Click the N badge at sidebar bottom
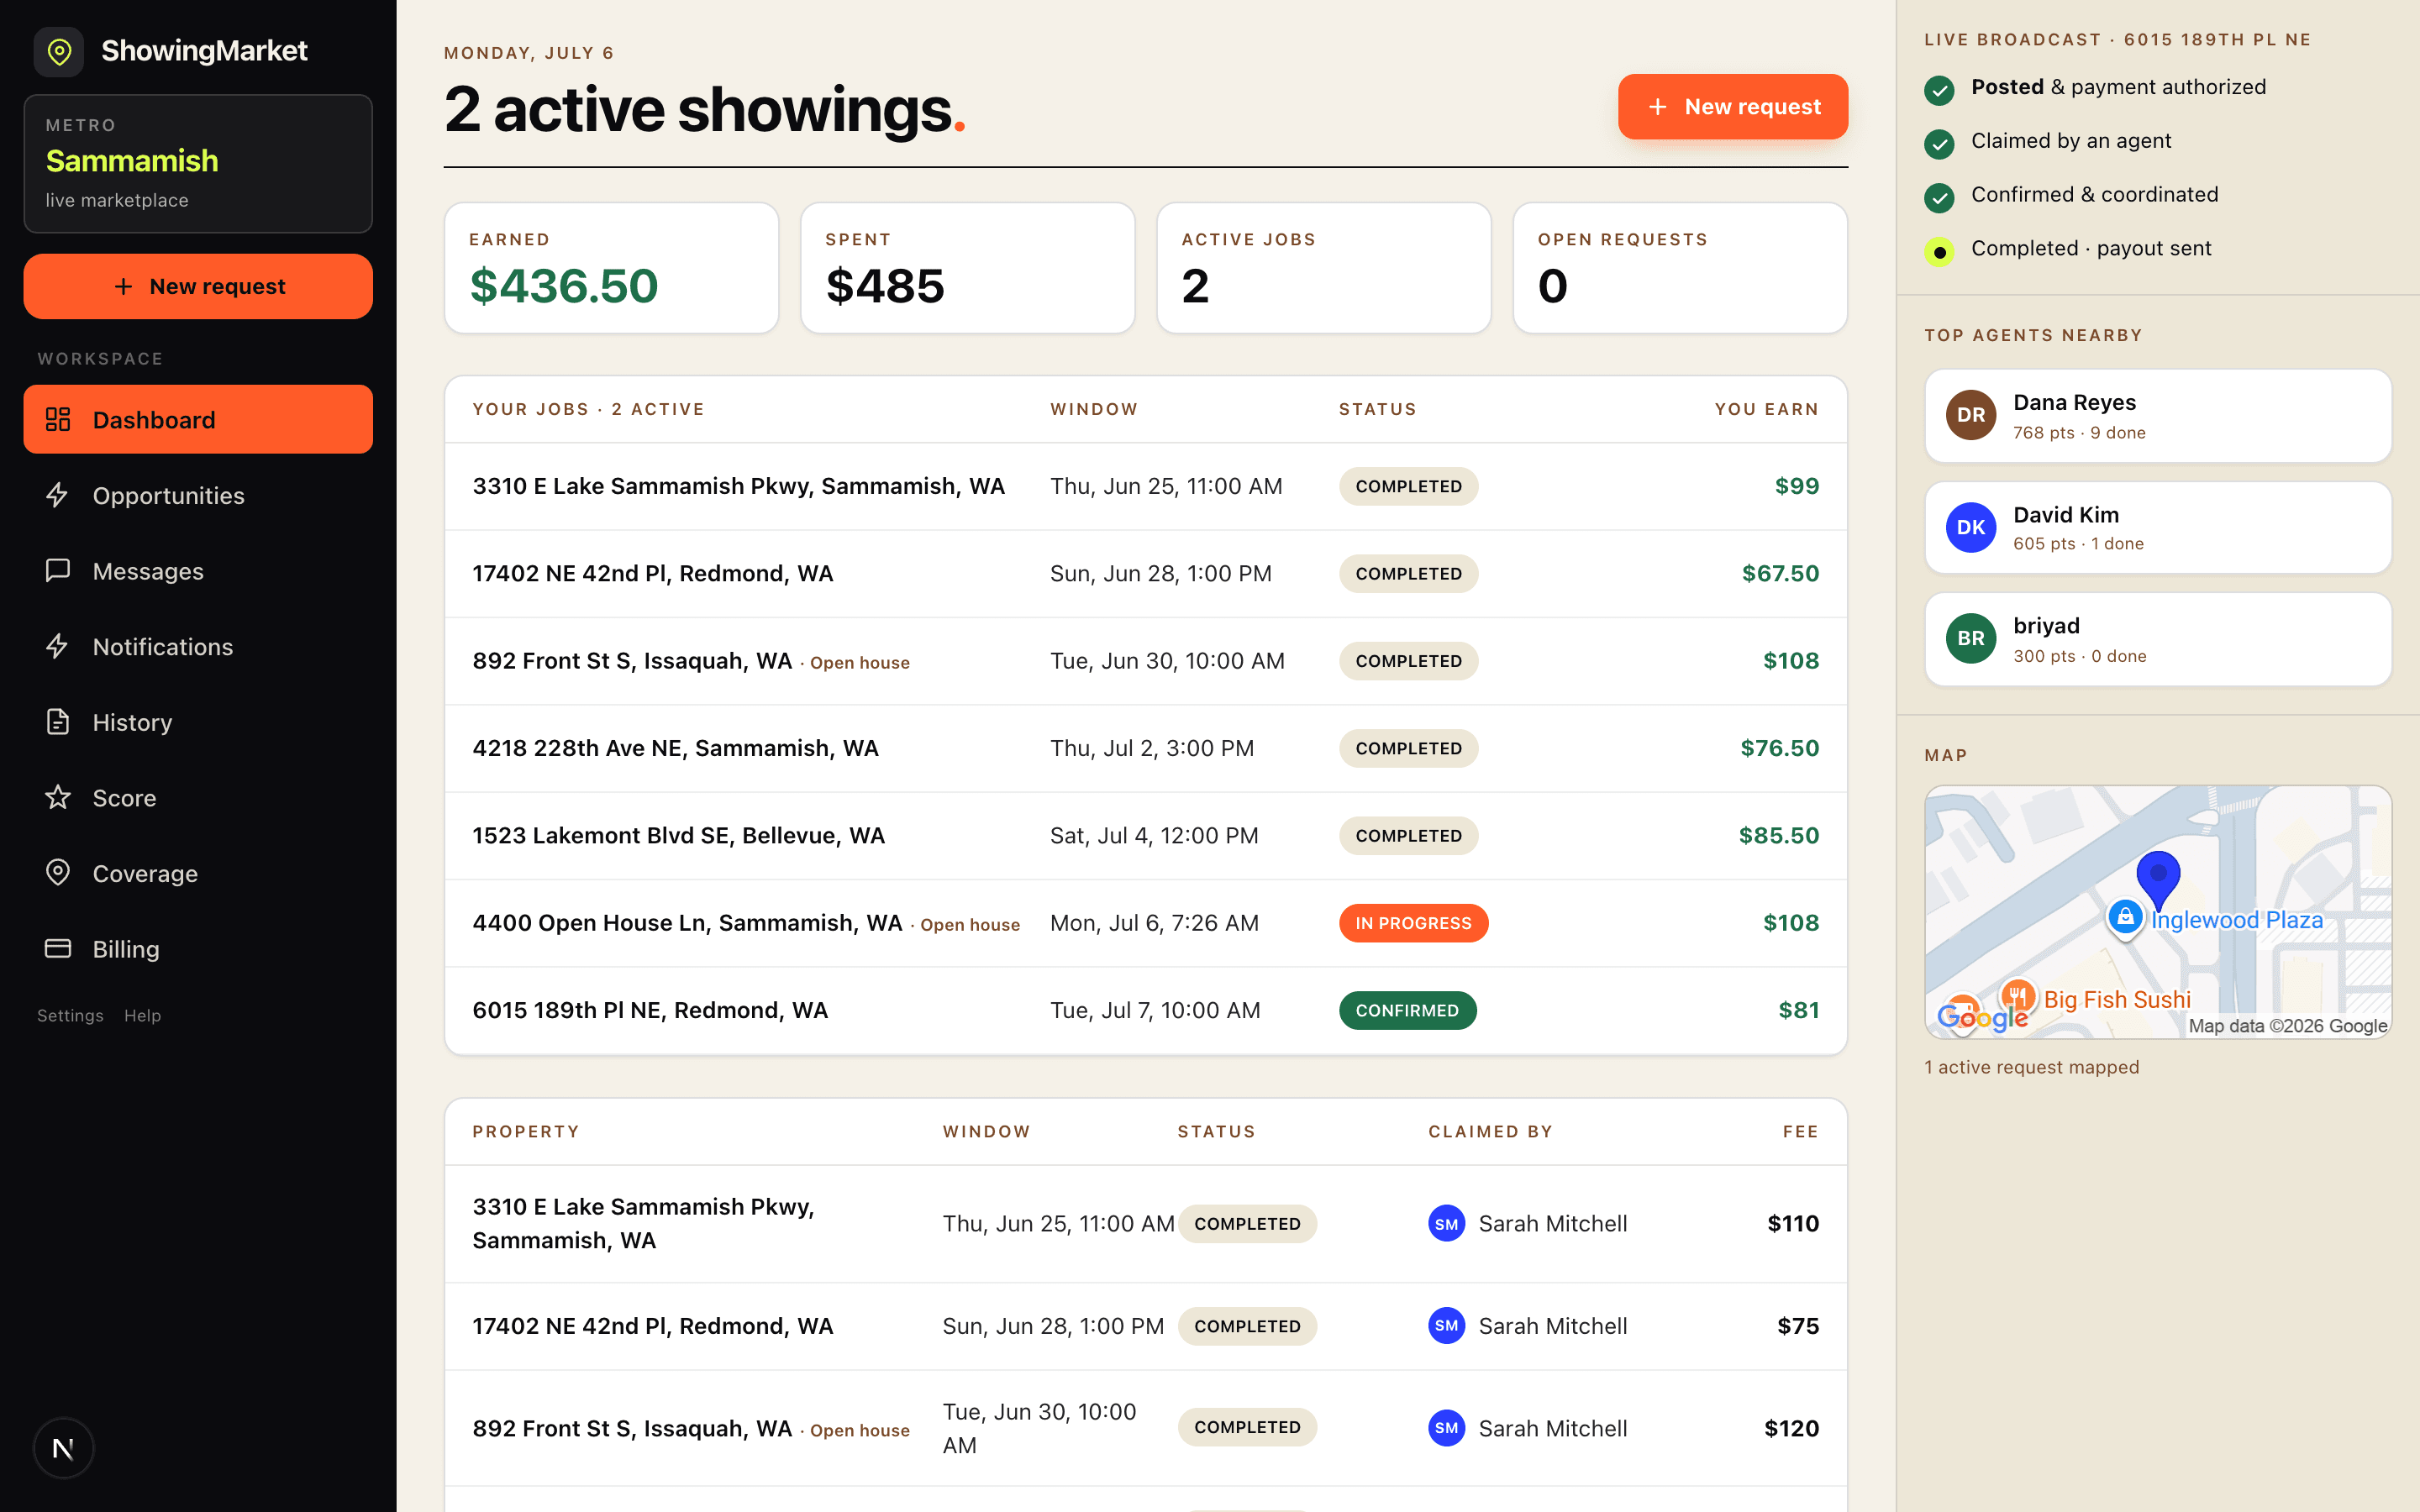 coord(63,1448)
